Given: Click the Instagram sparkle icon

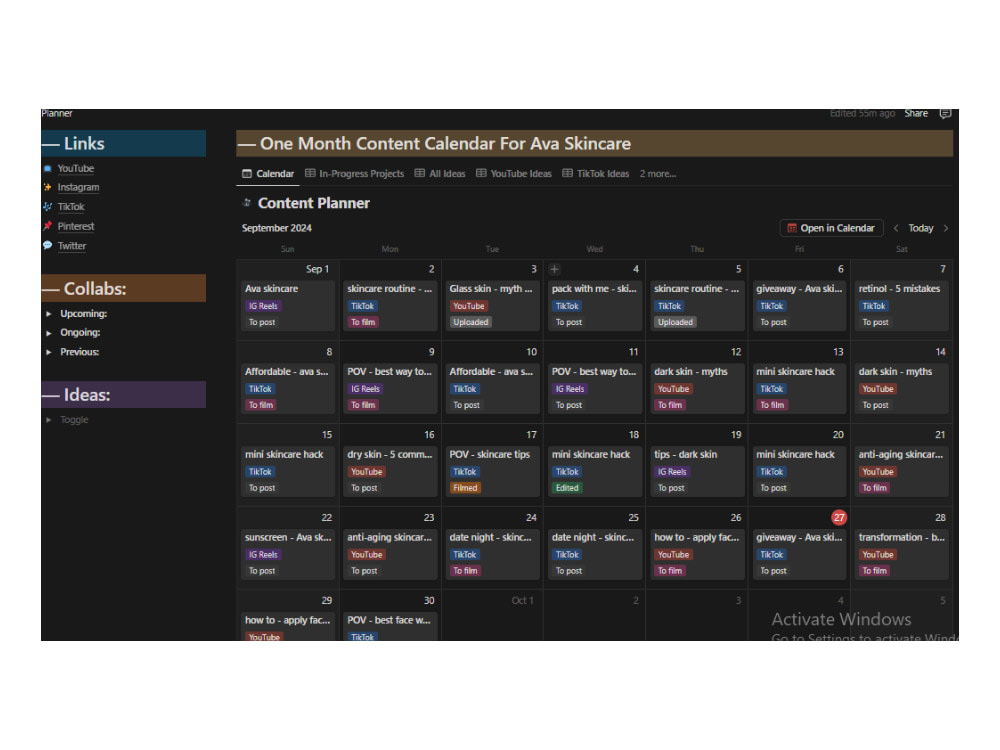Looking at the screenshot, I should pos(47,188).
